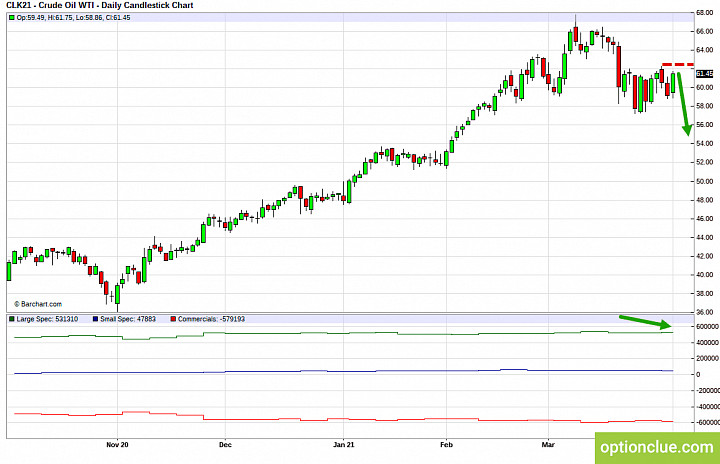
Task: Click the 400000 positions axis label
Action: 707,343
